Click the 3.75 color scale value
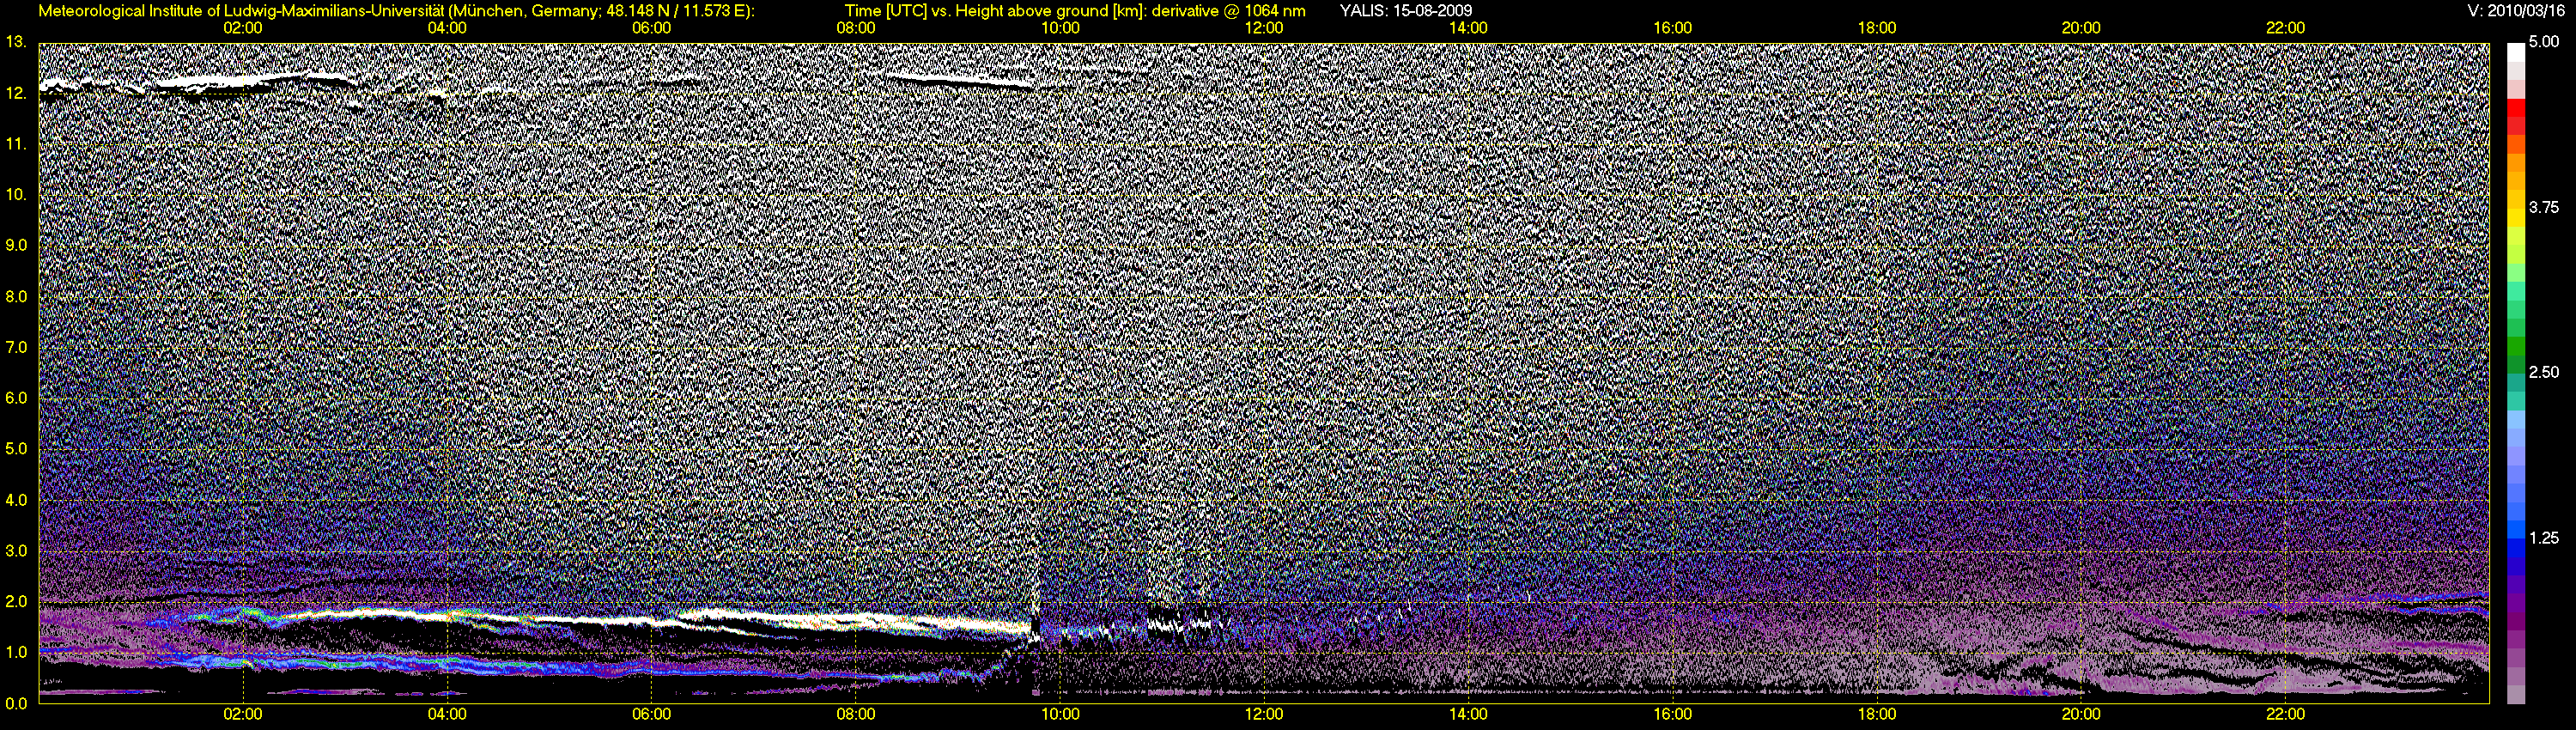Viewport: 2576px width, 730px height. coord(2544,207)
